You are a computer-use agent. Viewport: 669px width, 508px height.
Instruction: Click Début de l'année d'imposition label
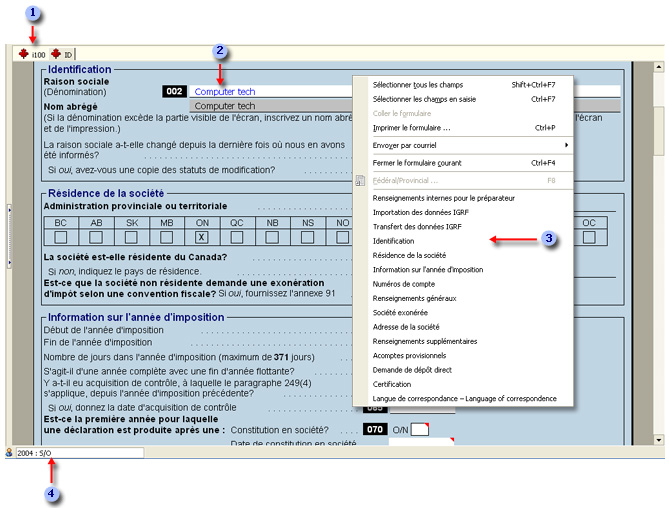coord(104,330)
